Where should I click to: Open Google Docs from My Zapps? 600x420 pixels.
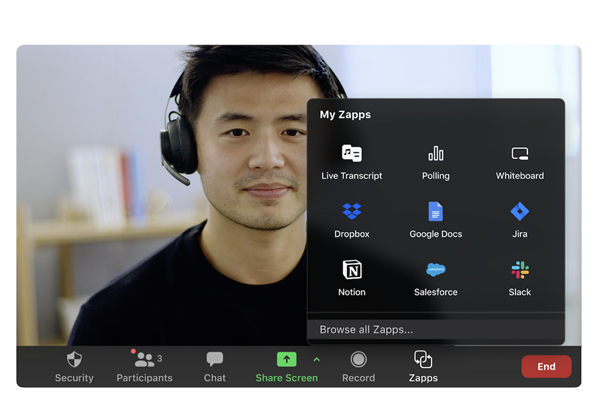[x=436, y=212]
